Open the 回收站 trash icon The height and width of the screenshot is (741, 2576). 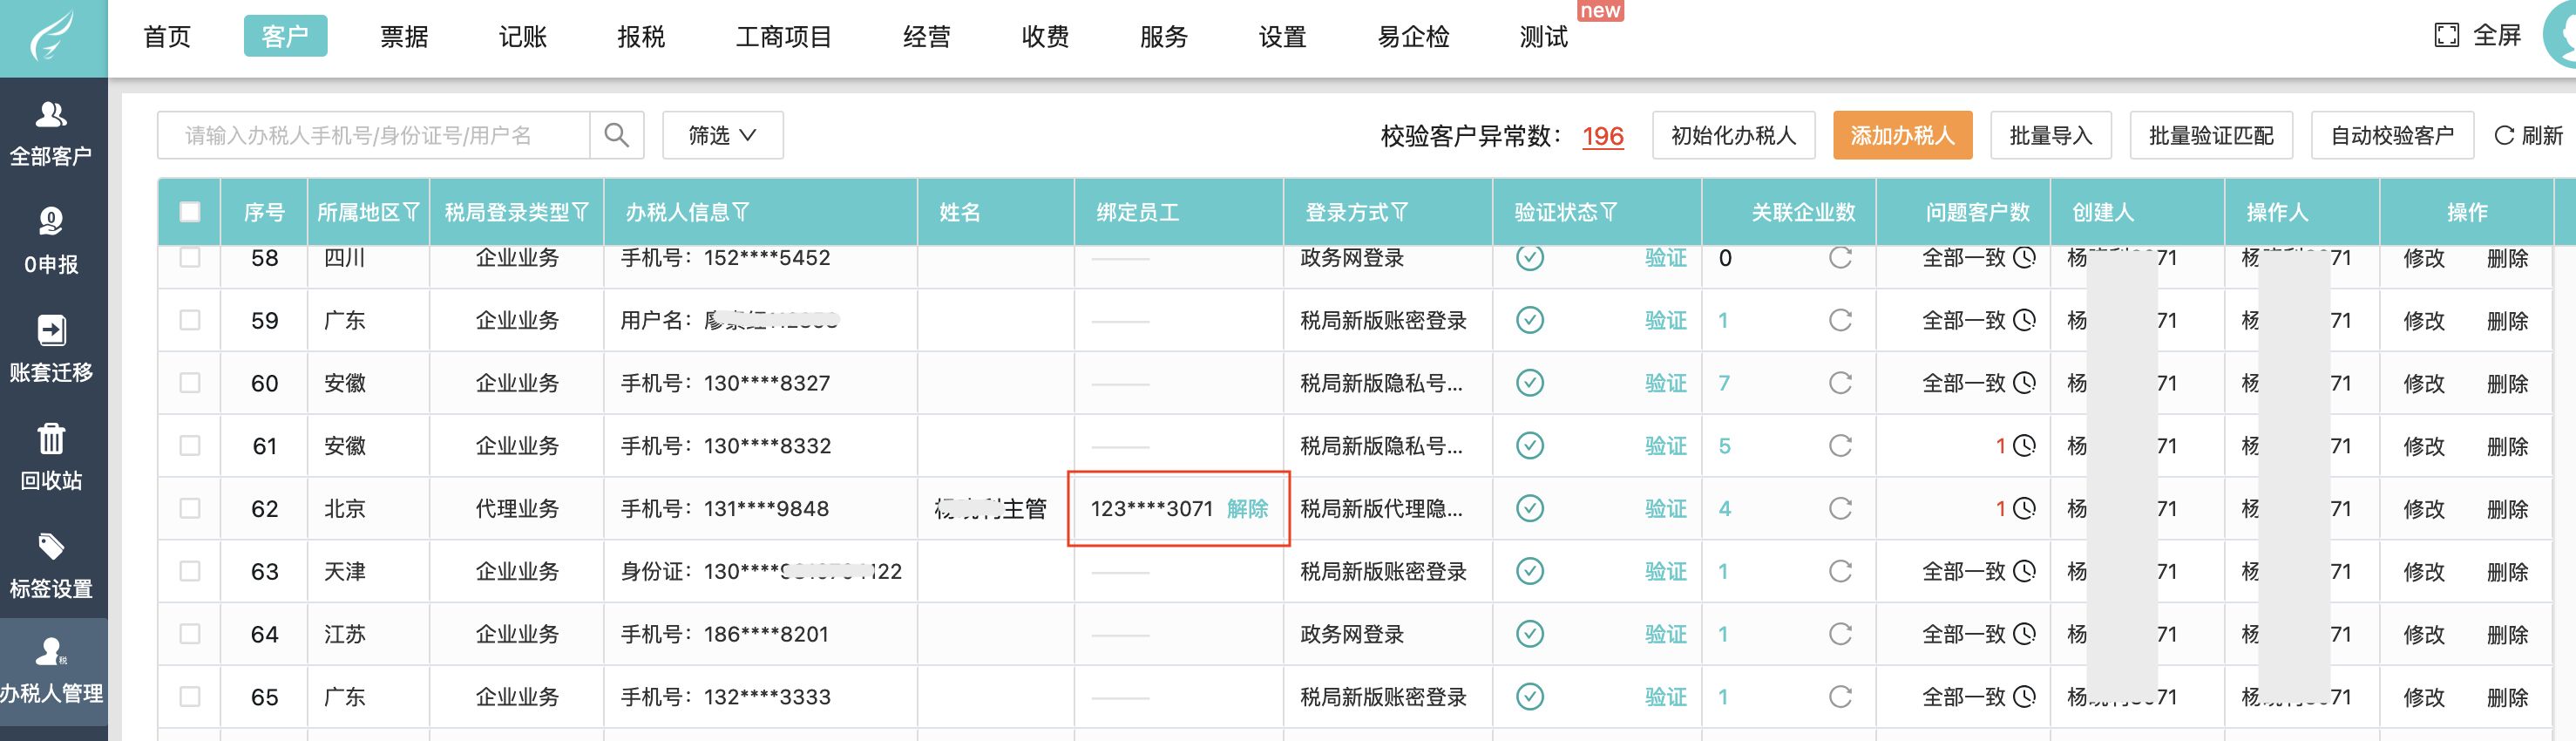51,439
